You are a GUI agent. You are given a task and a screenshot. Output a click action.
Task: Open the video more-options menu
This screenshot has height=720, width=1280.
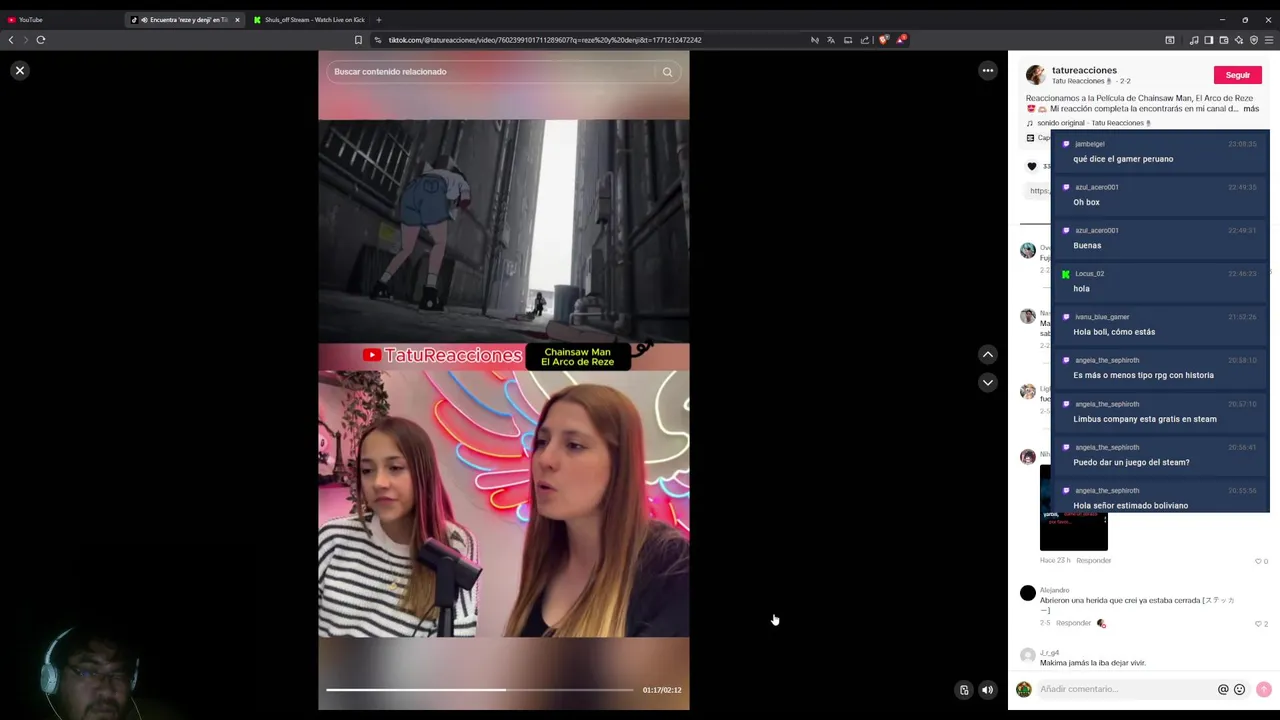(x=987, y=70)
